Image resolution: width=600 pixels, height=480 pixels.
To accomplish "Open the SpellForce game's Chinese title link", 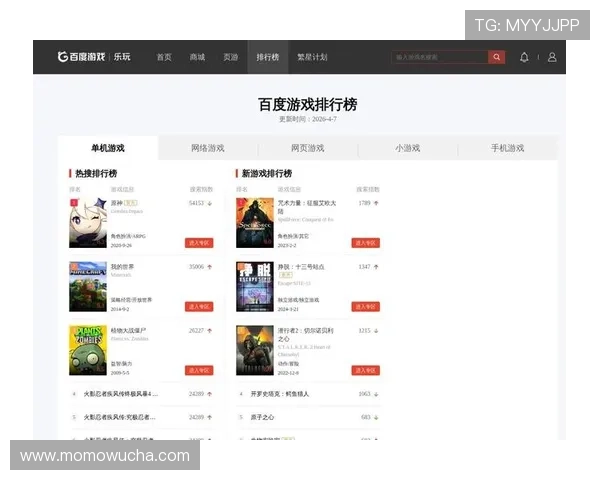I will [x=307, y=207].
